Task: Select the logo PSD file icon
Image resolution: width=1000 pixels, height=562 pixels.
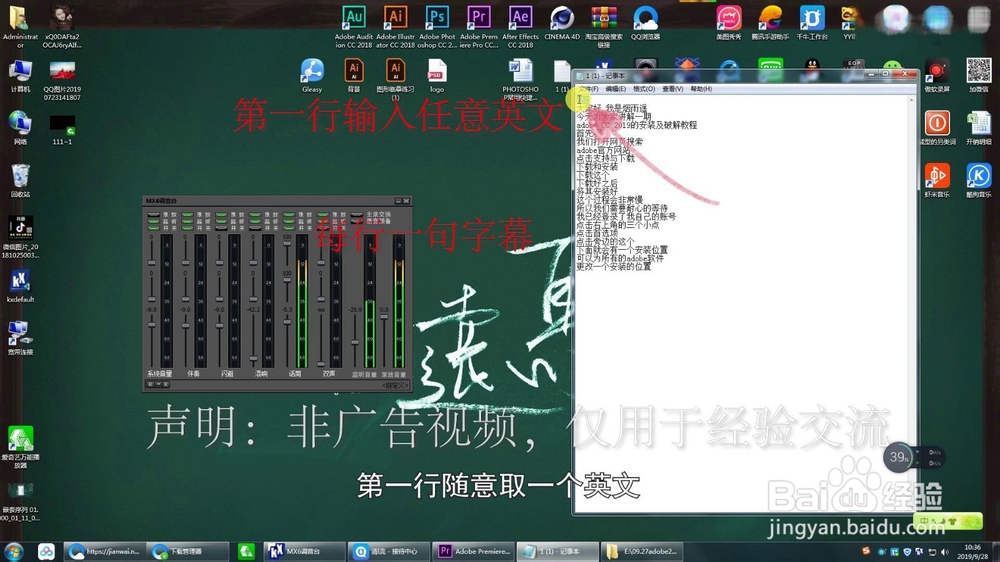Action: [x=437, y=75]
